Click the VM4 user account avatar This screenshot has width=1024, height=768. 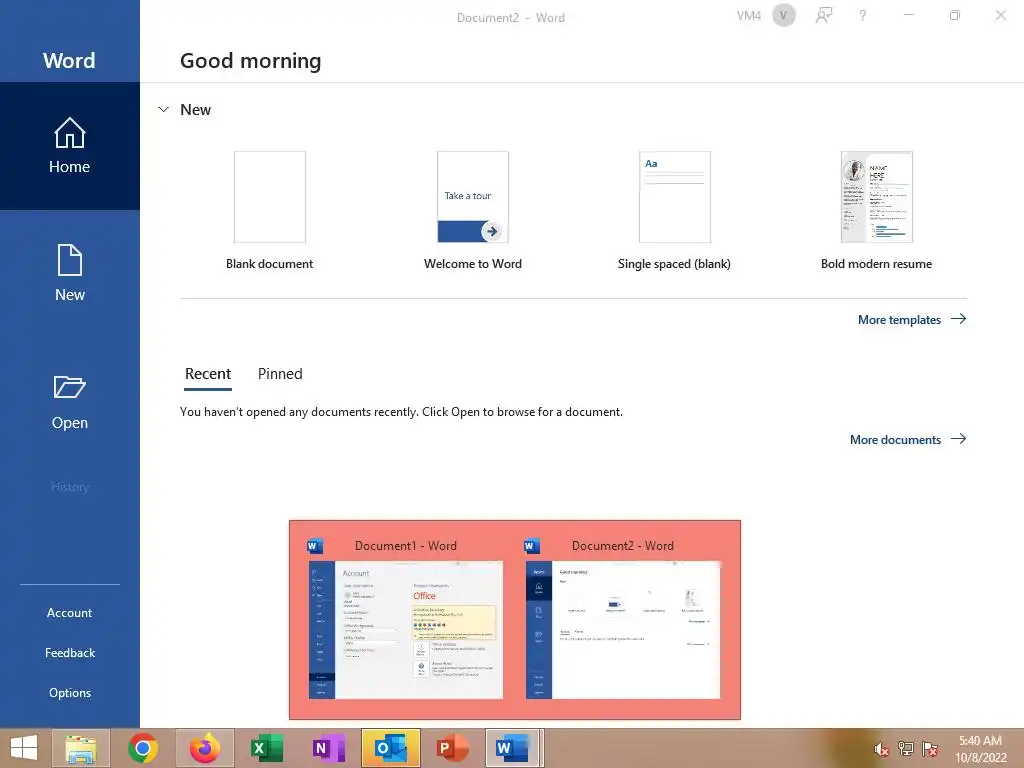click(x=784, y=16)
